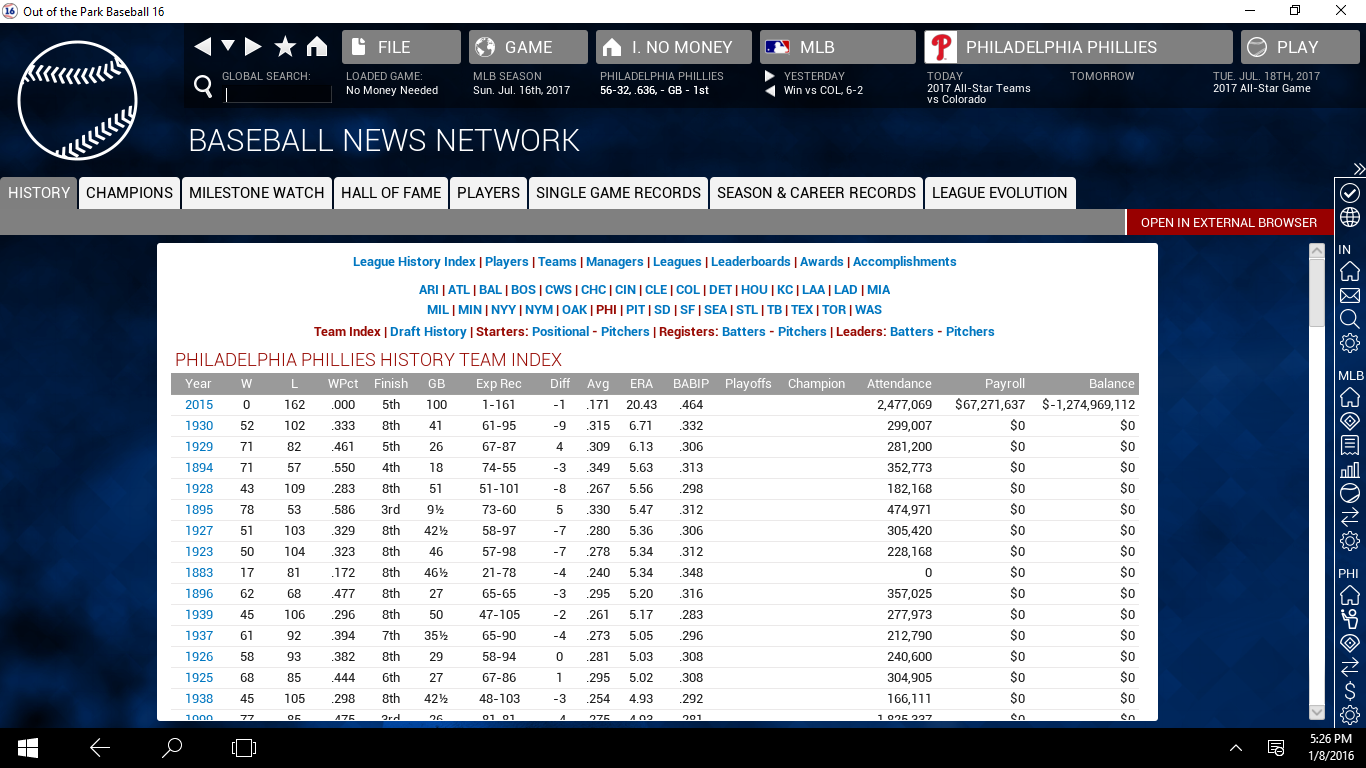1366x768 pixels.
Task: Open the Starters Positional link
Action: pos(561,332)
